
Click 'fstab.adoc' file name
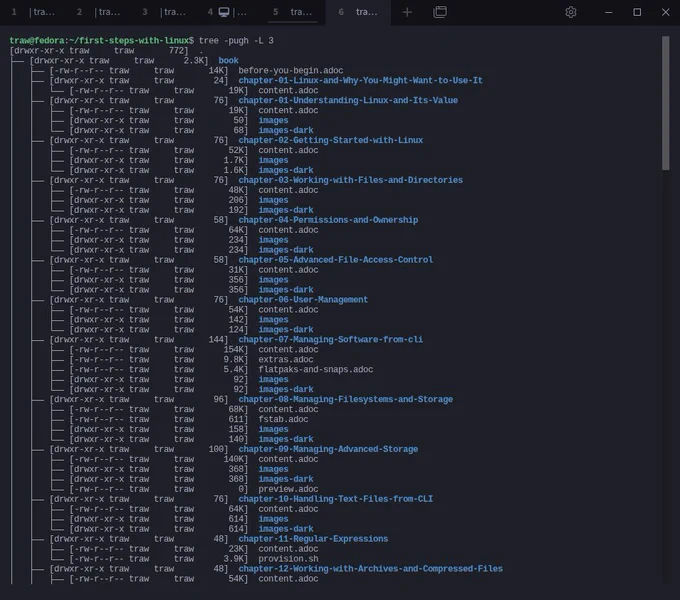[x=283, y=419]
